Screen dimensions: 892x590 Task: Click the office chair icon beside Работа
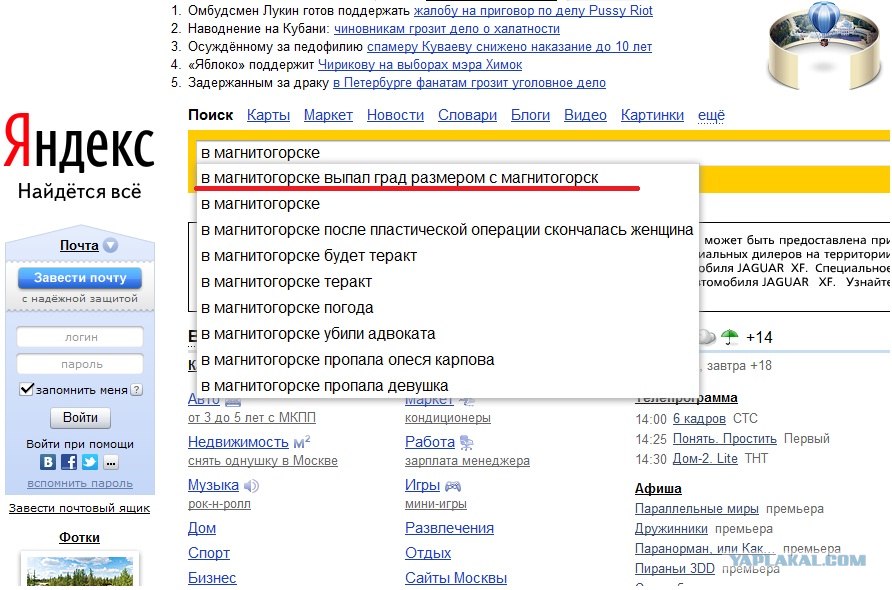pos(466,442)
